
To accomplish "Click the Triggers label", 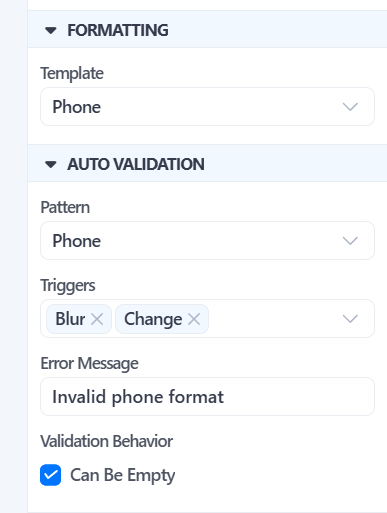I will tap(68, 286).
